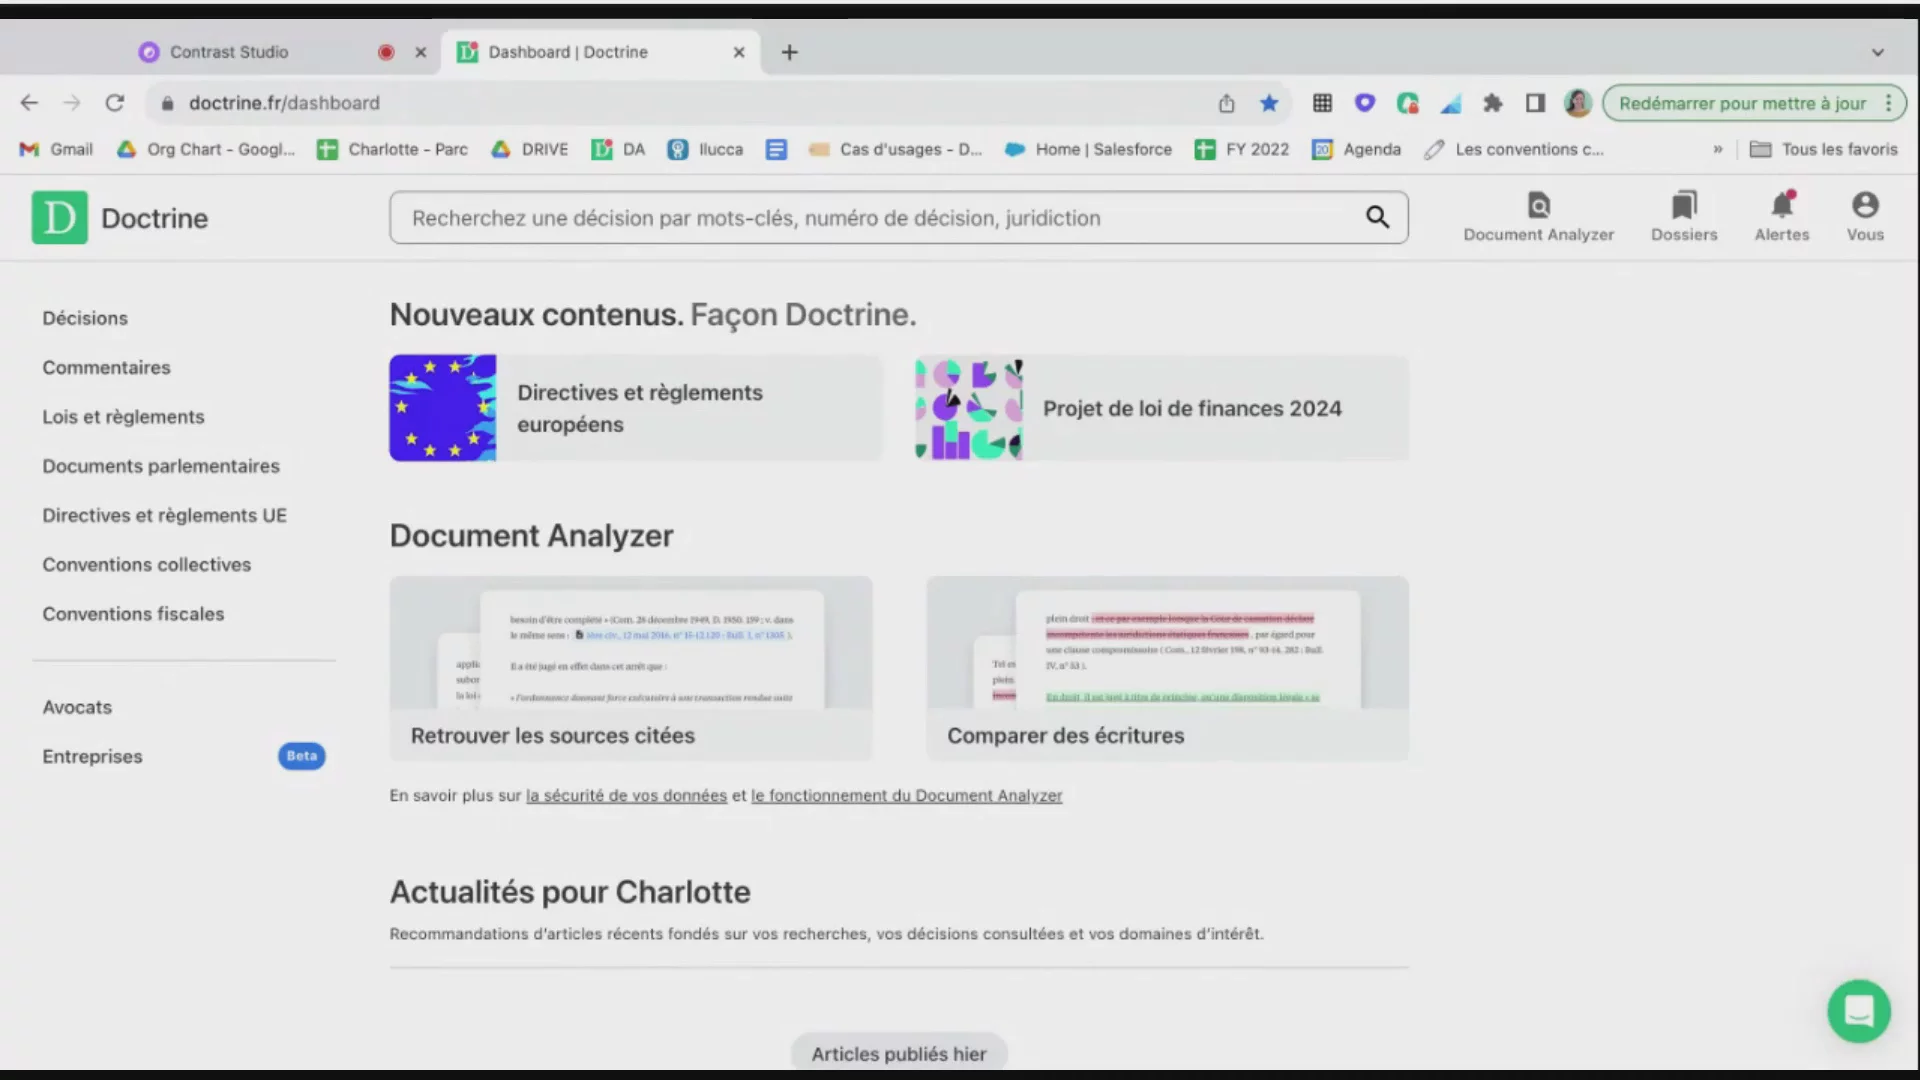This screenshot has height=1080, width=1920.
Task: Open the Ilucca bookmark
Action: pyautogui.click(x=706, y=149)
